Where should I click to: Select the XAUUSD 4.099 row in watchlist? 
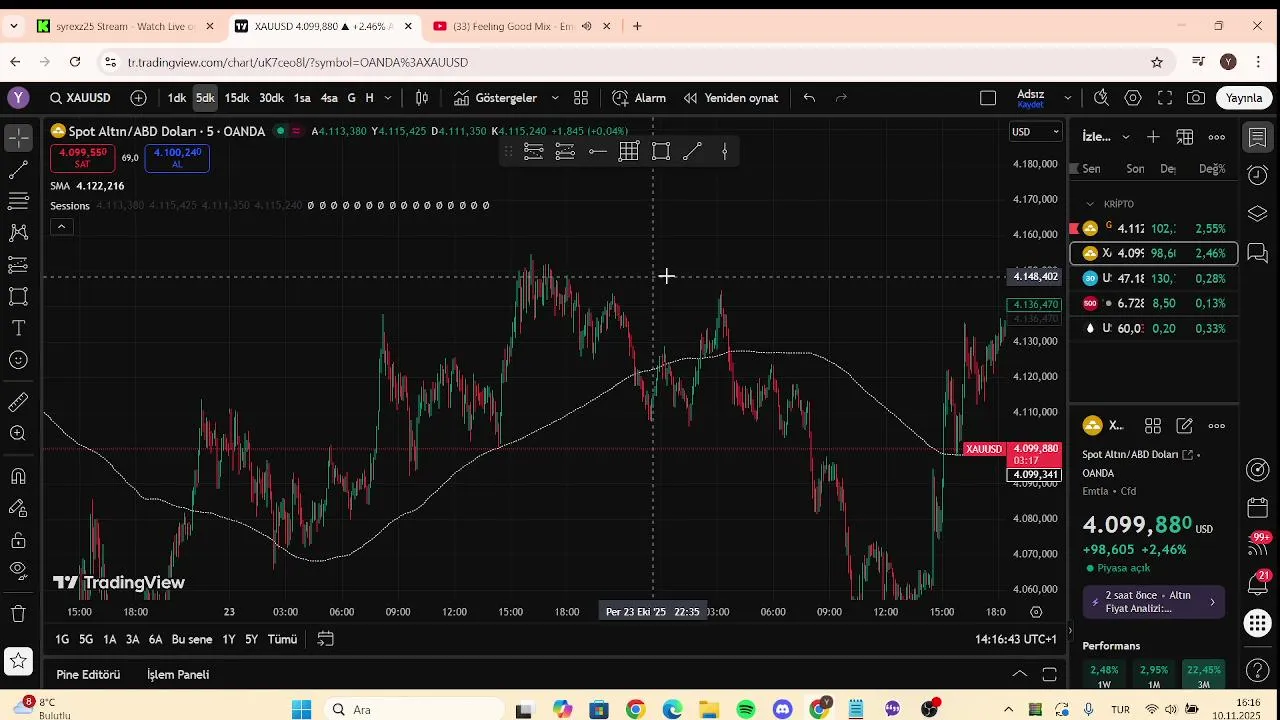coord(1154,253)
